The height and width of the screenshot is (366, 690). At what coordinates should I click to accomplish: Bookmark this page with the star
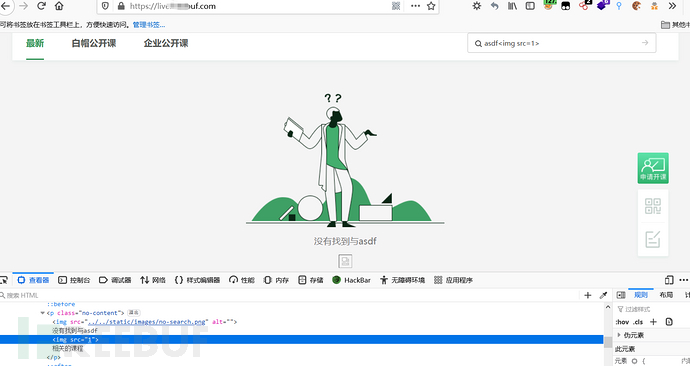click(431, 6)
